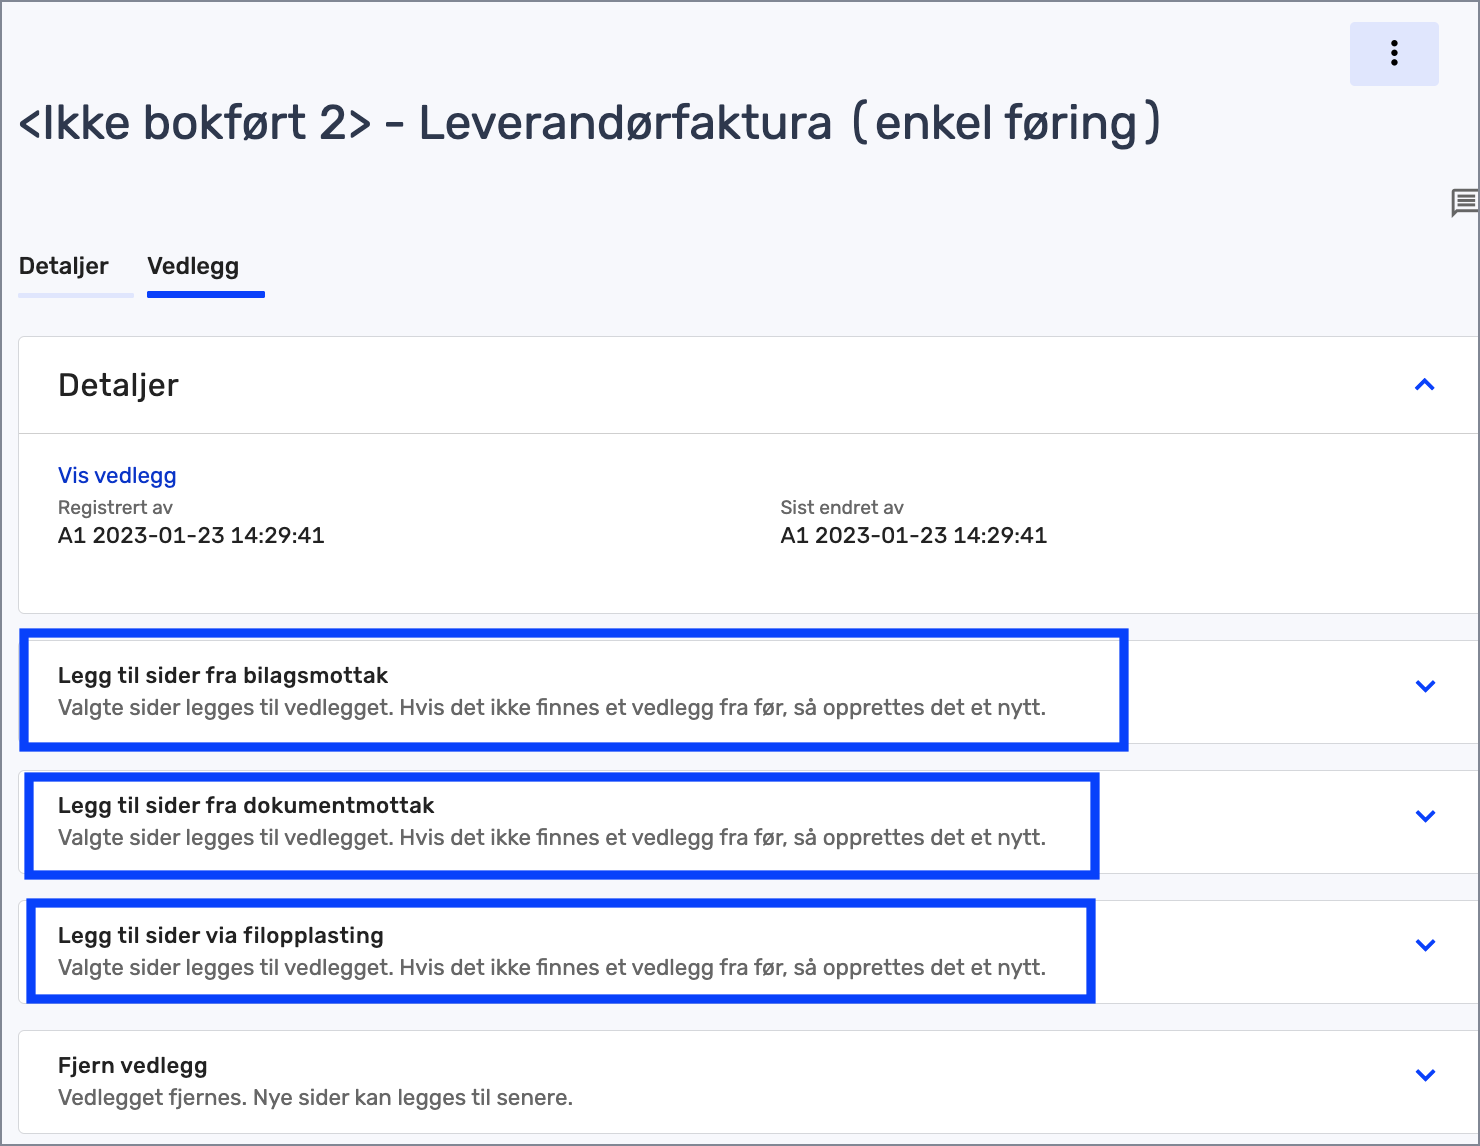Open the Vis vedlegg link

tap(117, 475)
